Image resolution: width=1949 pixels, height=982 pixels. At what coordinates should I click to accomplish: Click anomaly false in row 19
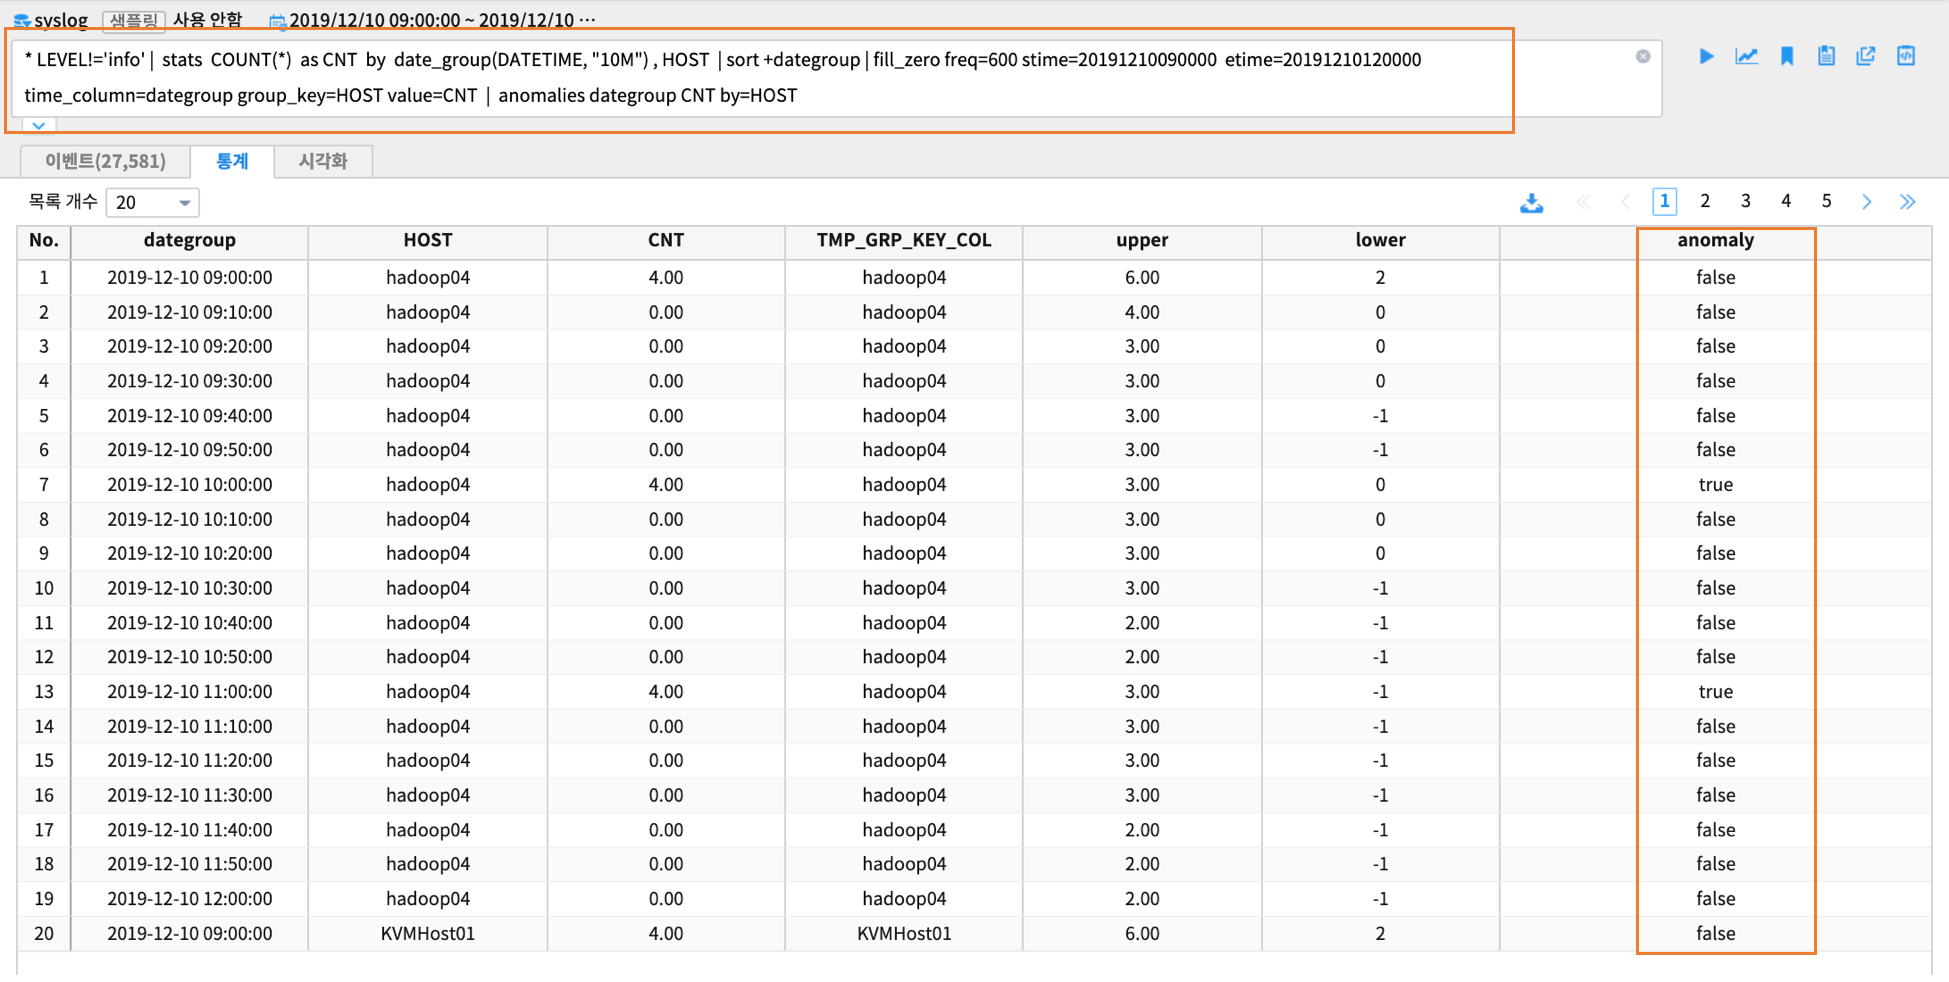coord(1716,898)
